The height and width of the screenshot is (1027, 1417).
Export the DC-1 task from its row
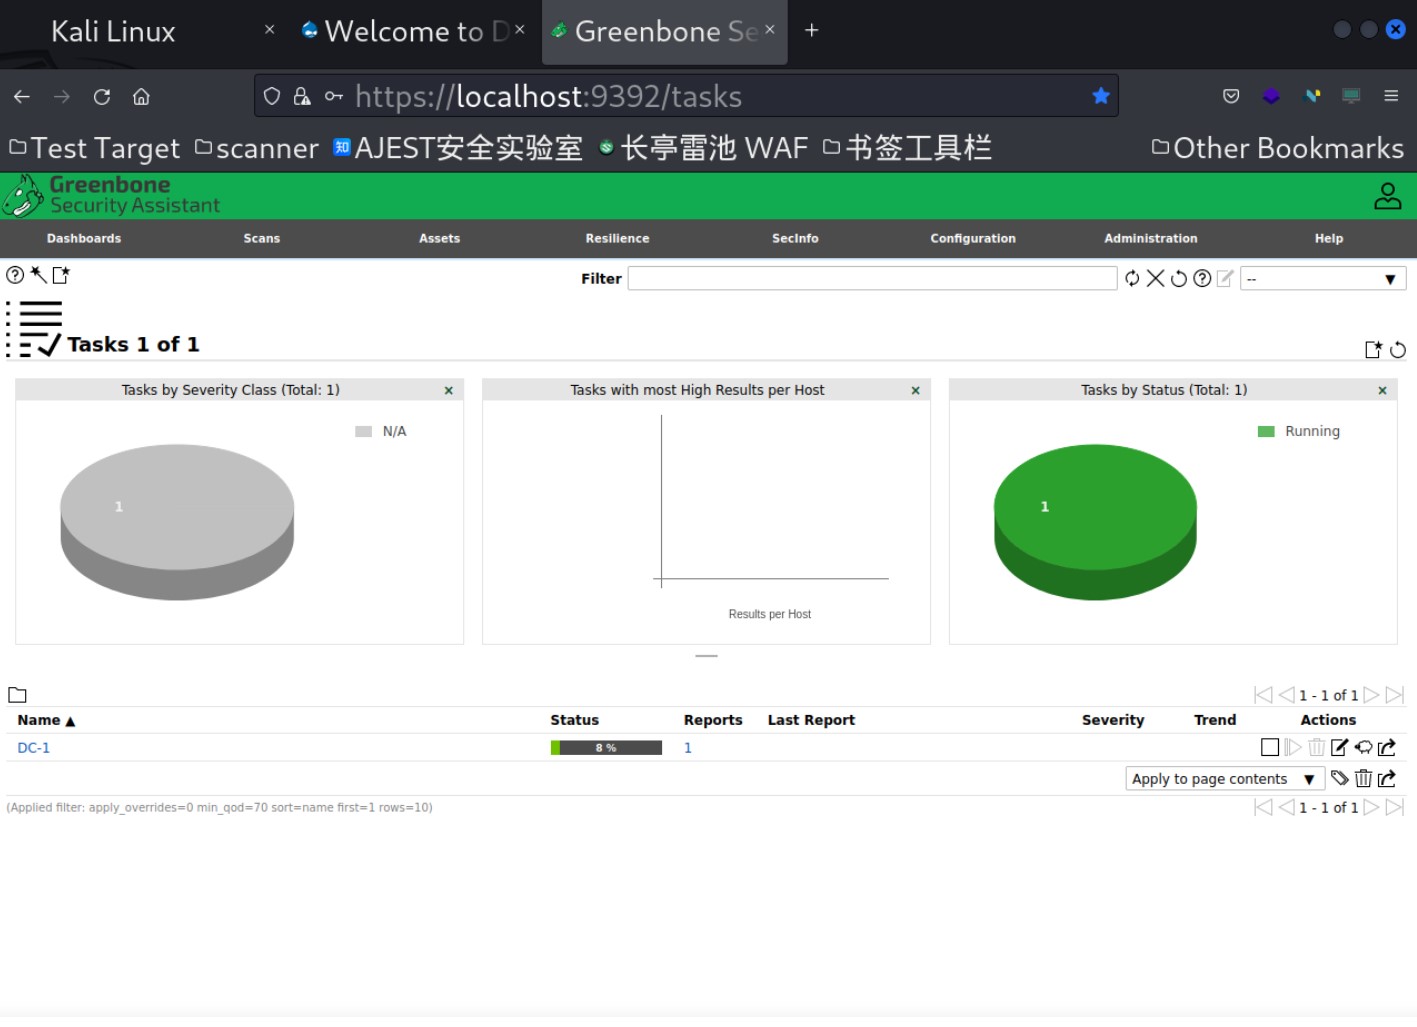coord(1387,747)
